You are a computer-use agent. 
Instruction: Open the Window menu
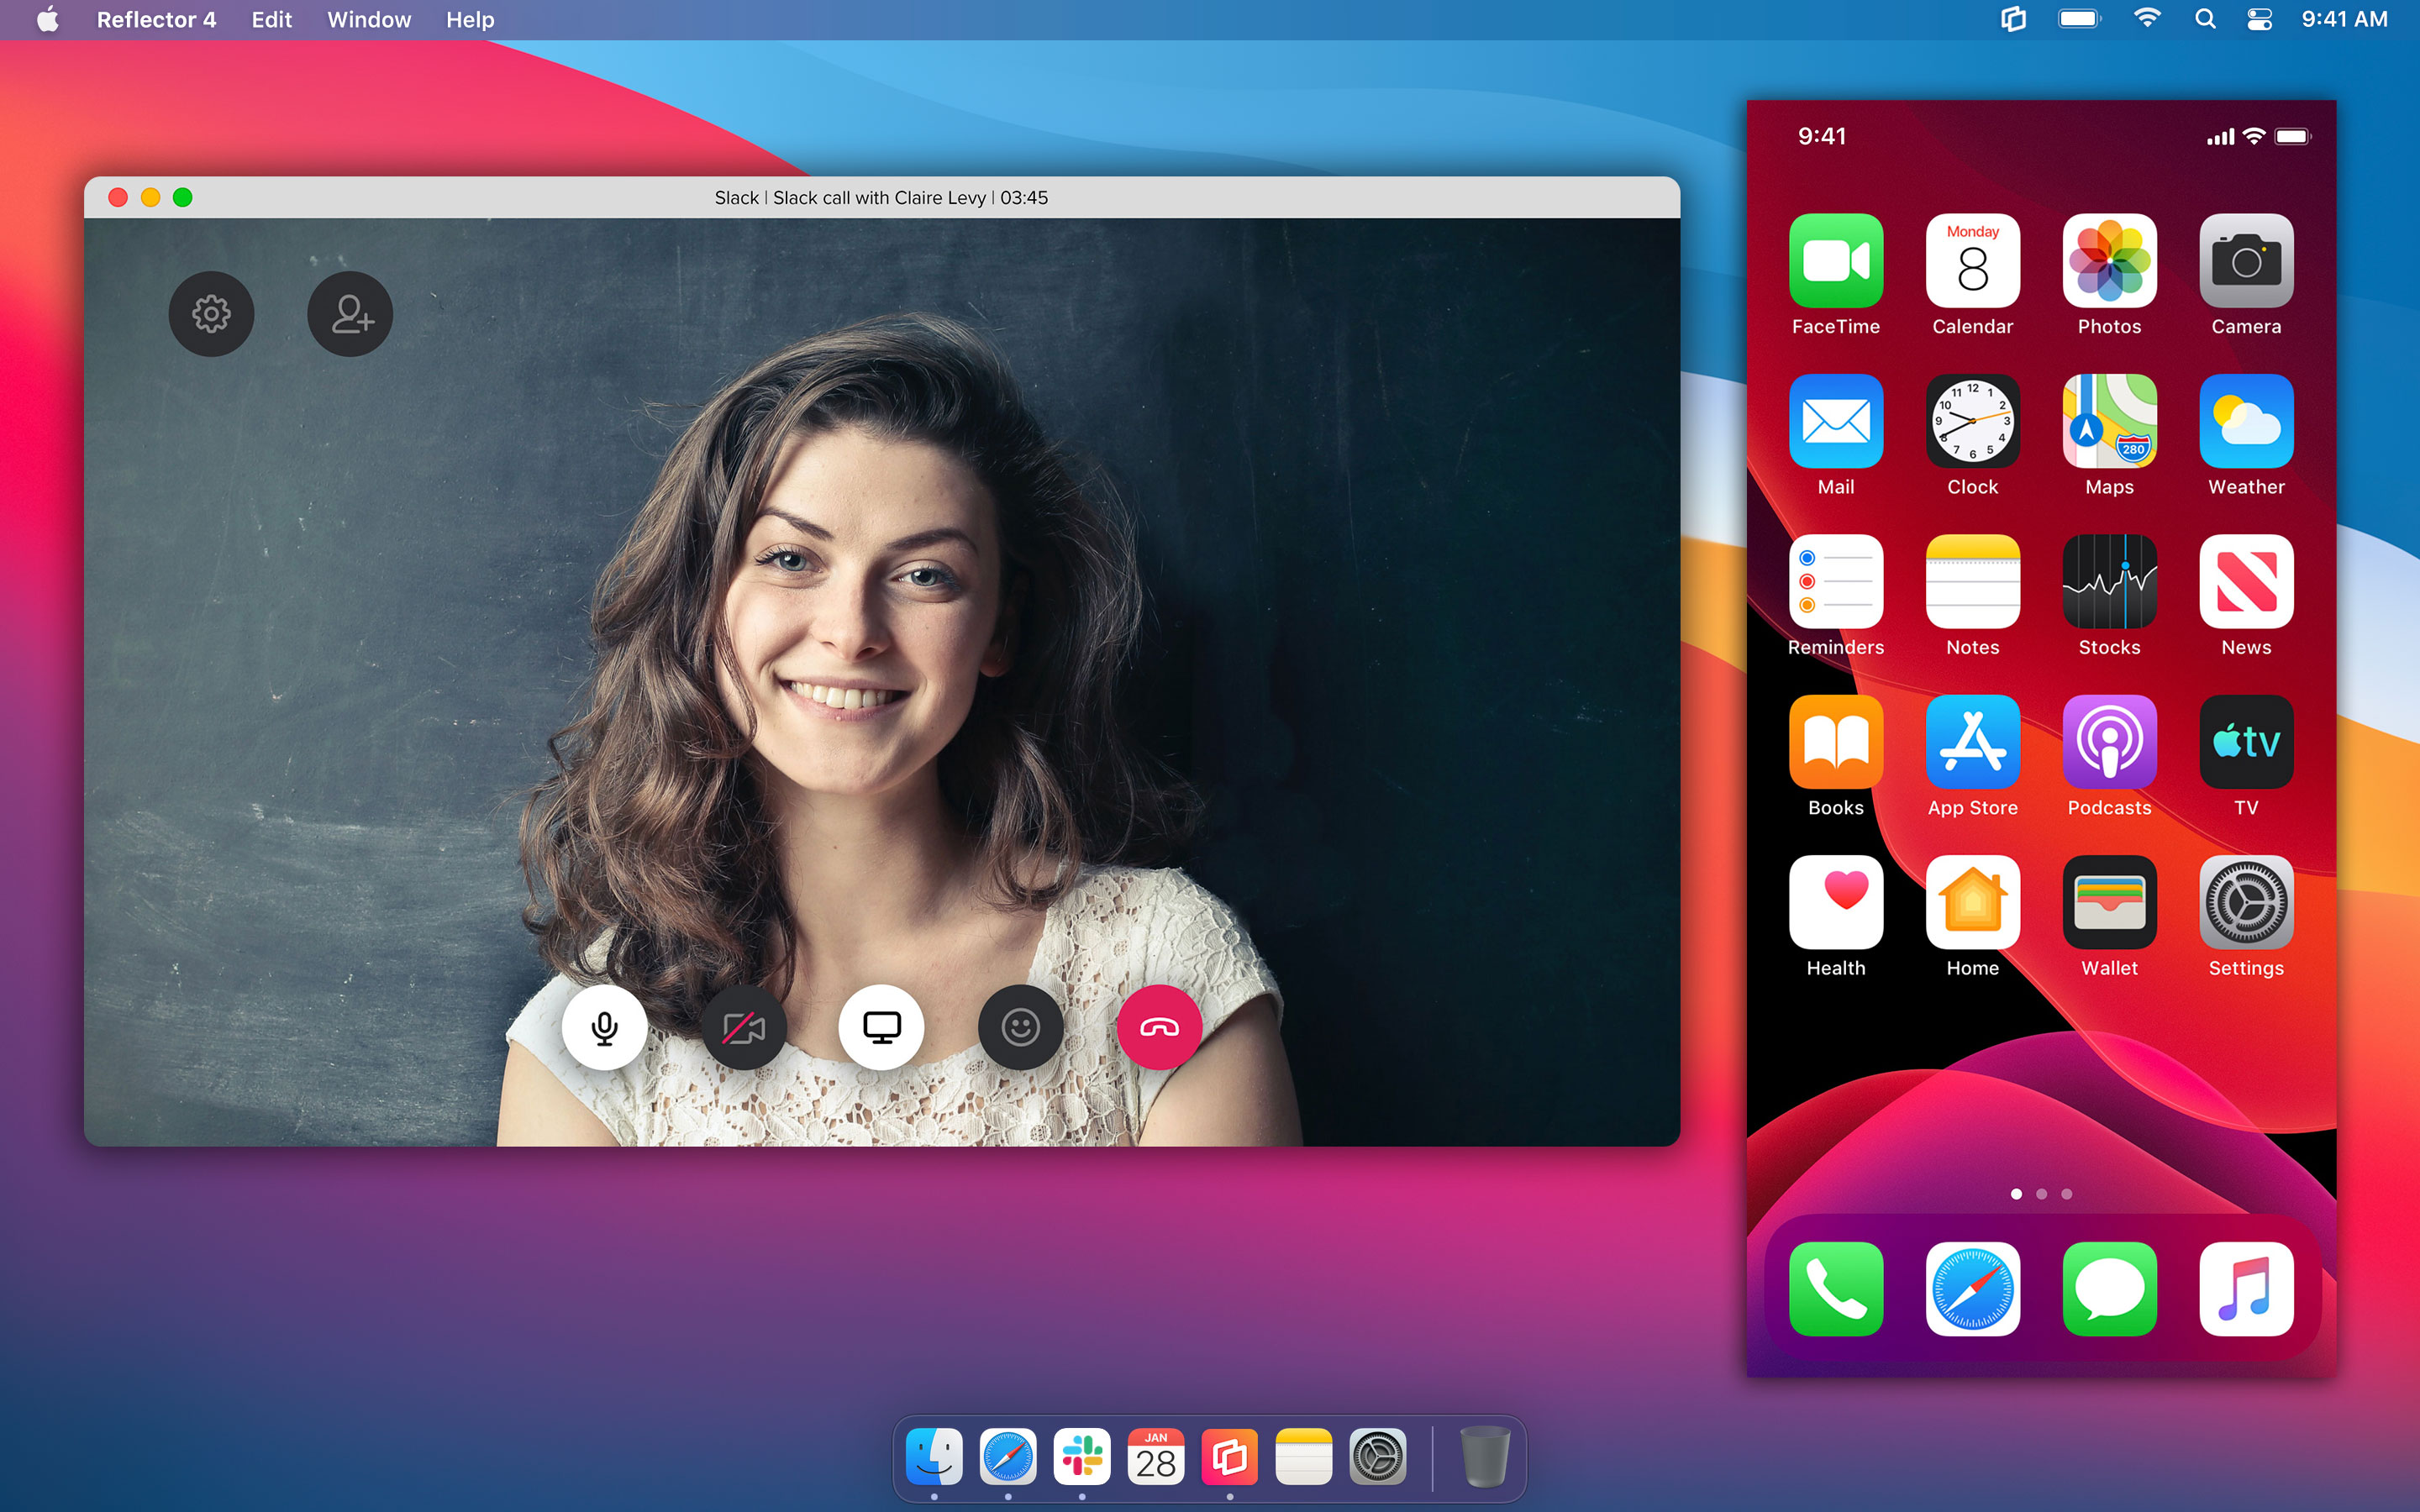[x=368, y=19]
